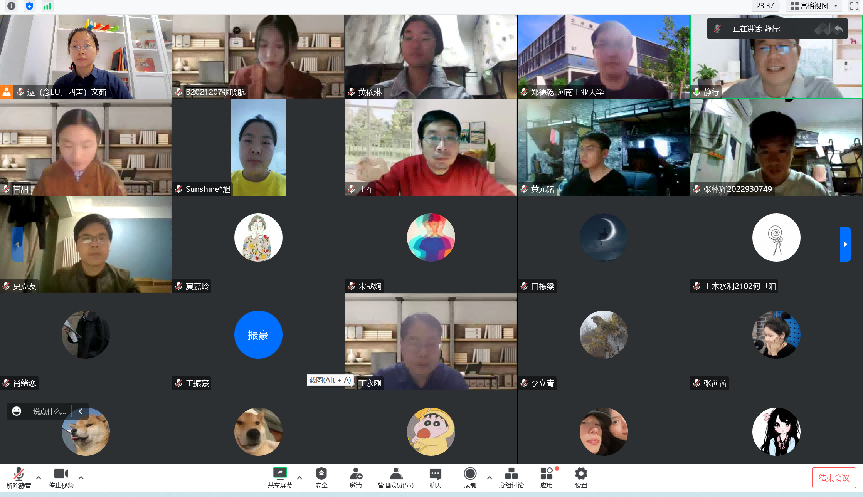Start screen sharing with green share icon
The image size is (863, 497).
point(280,473)
